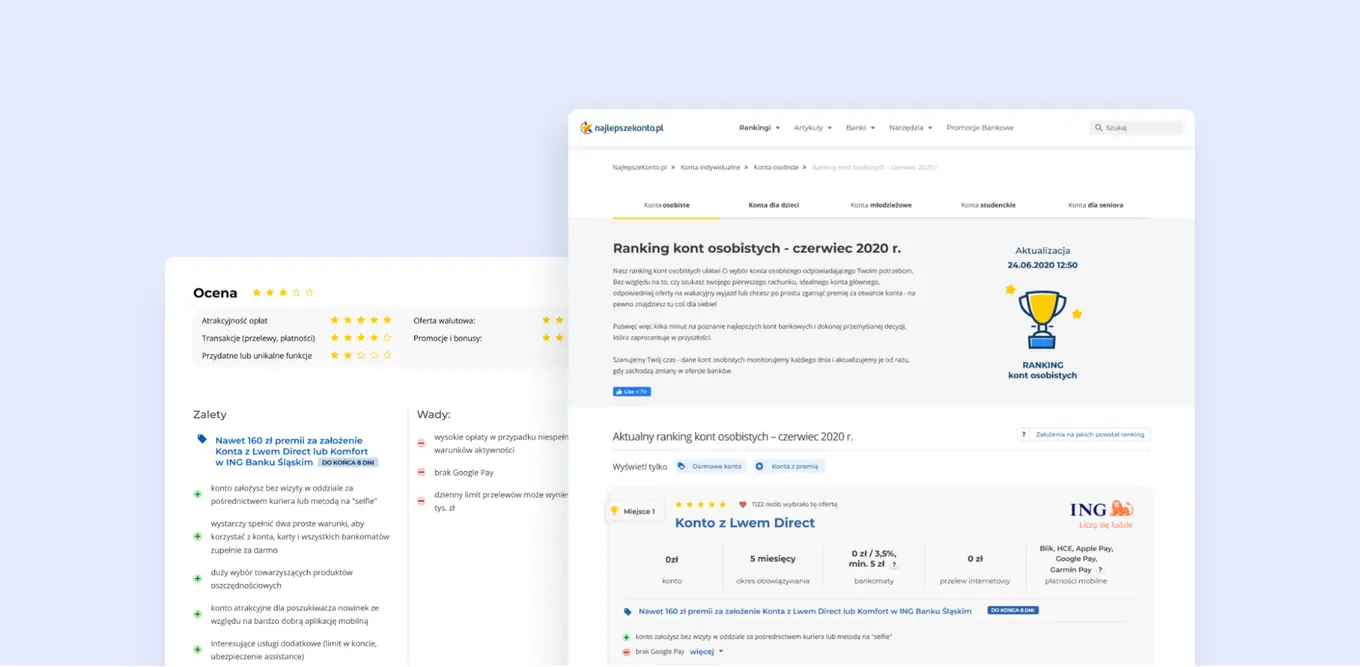1360x667 pixels.
Task: Click the green plus icon in ranking card
Action: (627, 637)
